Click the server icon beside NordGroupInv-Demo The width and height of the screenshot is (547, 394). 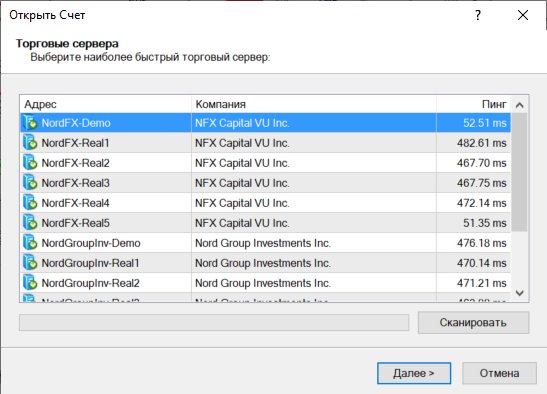point(30,243)
